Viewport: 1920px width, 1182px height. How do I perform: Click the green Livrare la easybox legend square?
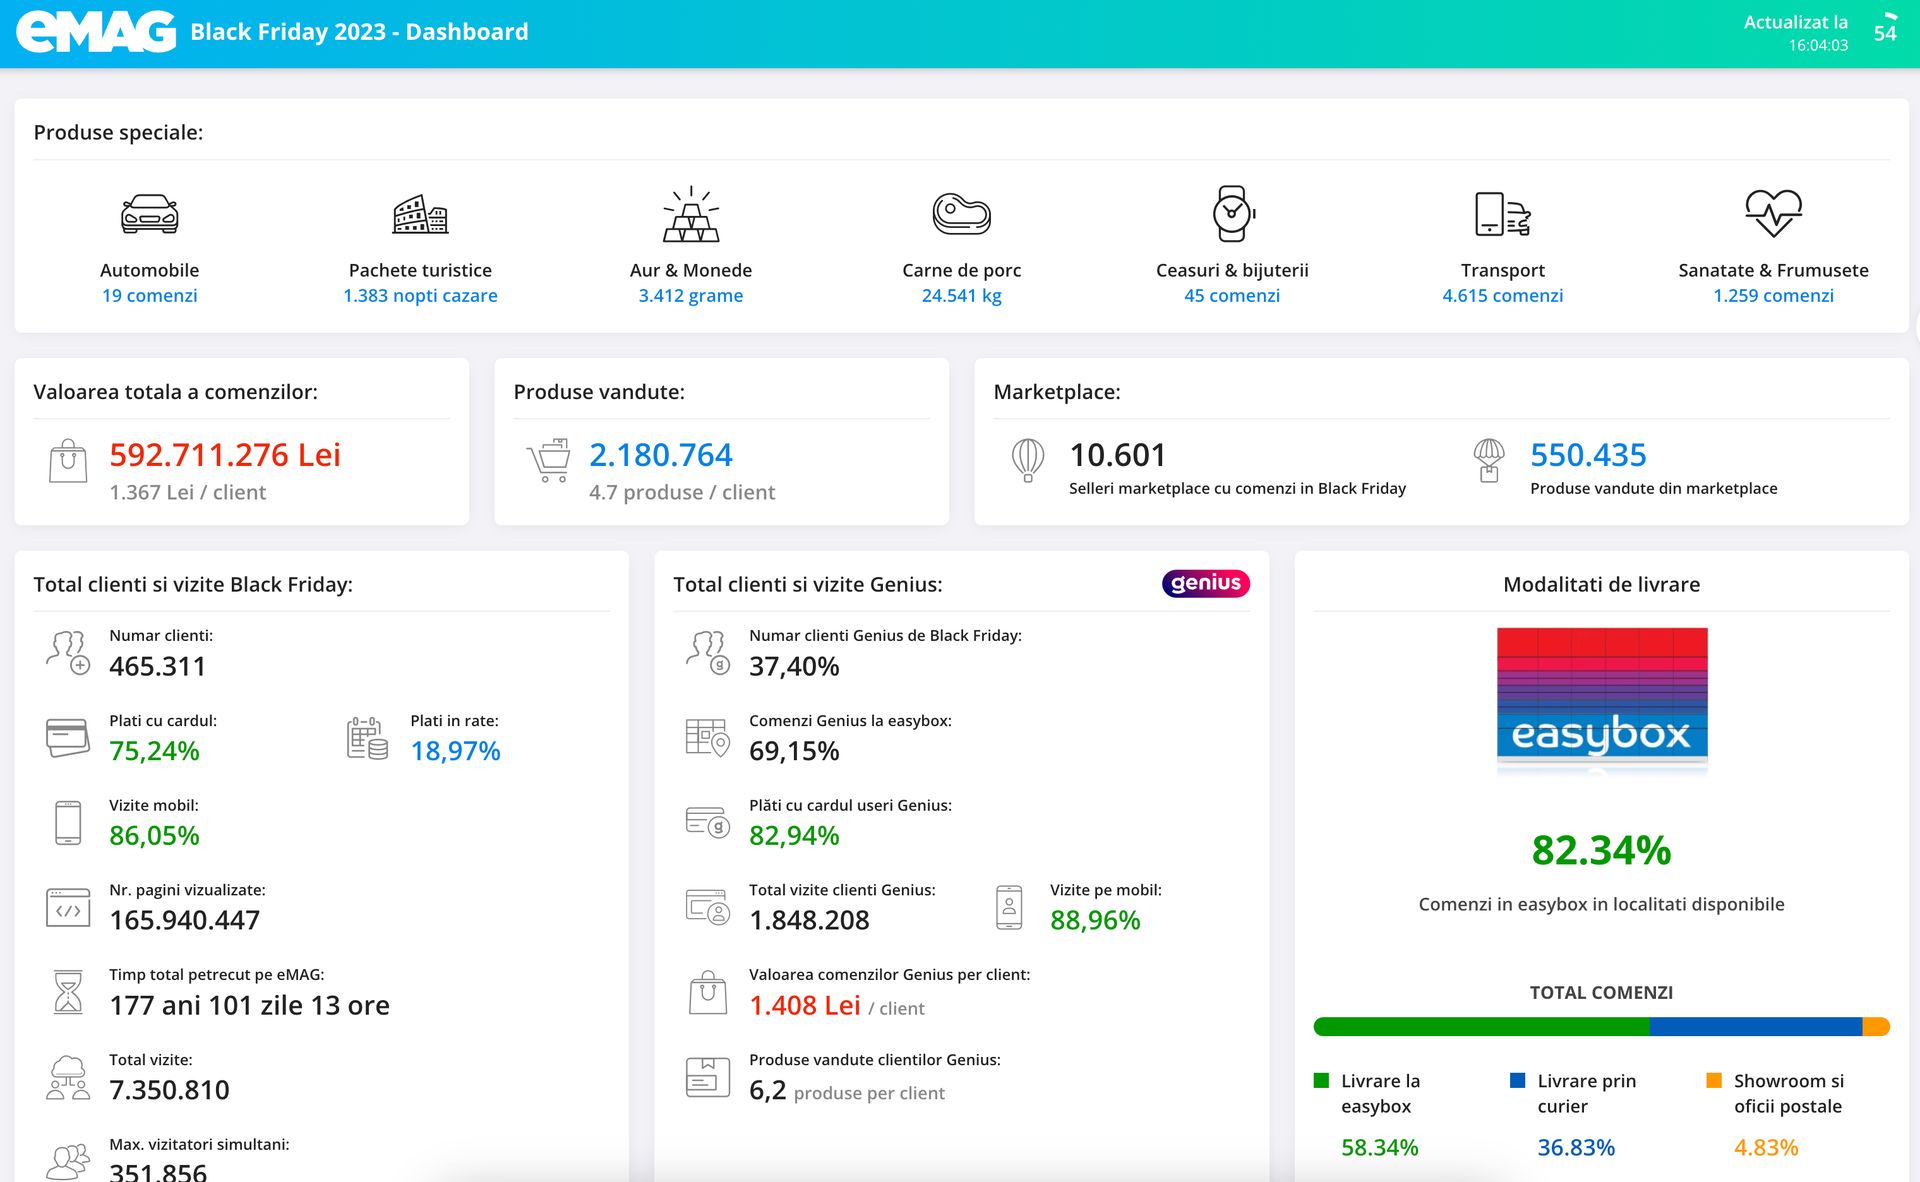coord(1321,1080)
